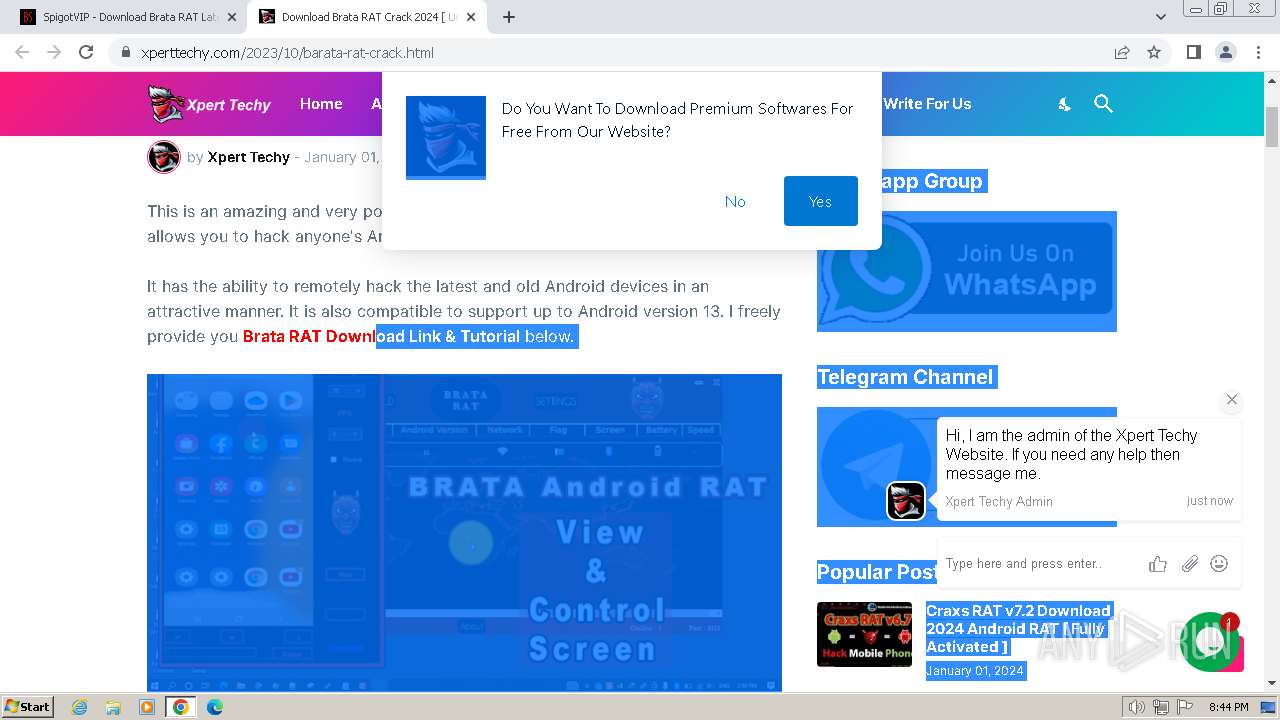
Task: Select the Download Brata RAT Crack tab
Action: (368, 17)
